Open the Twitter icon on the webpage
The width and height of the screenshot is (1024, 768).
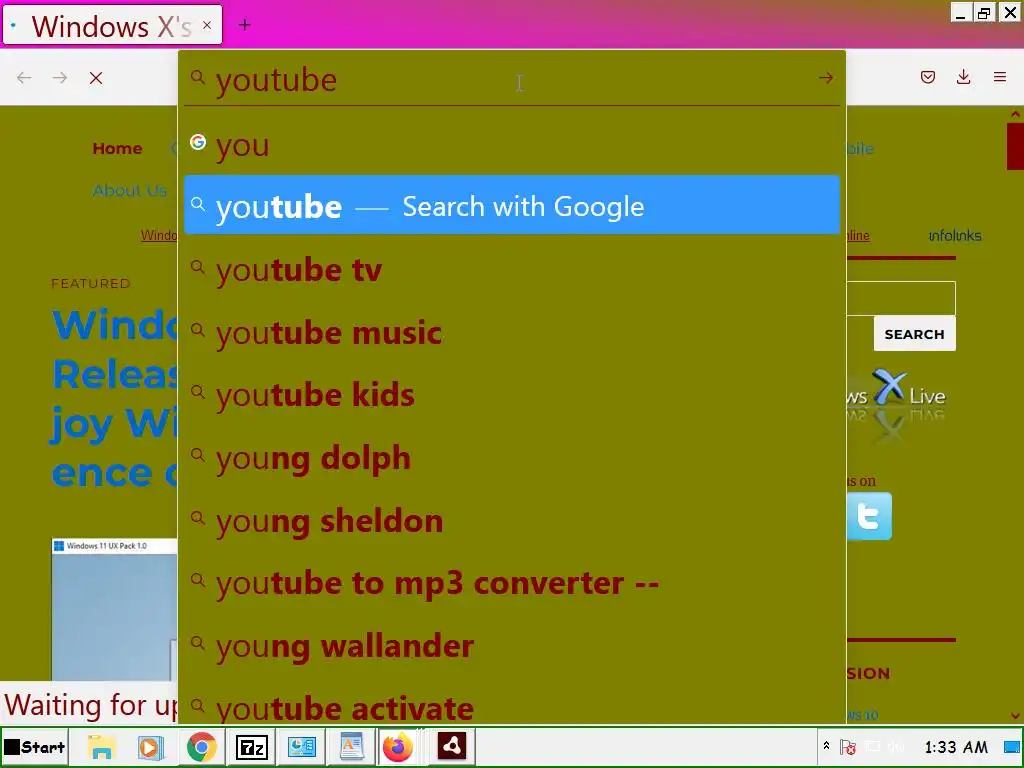click(869, 516)
